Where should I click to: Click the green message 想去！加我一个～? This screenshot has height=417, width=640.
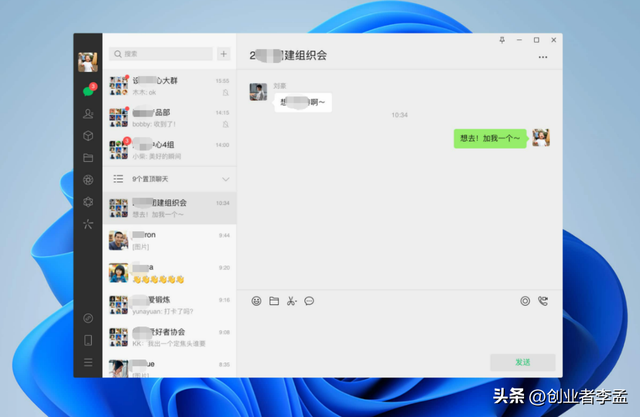[490, 138]
